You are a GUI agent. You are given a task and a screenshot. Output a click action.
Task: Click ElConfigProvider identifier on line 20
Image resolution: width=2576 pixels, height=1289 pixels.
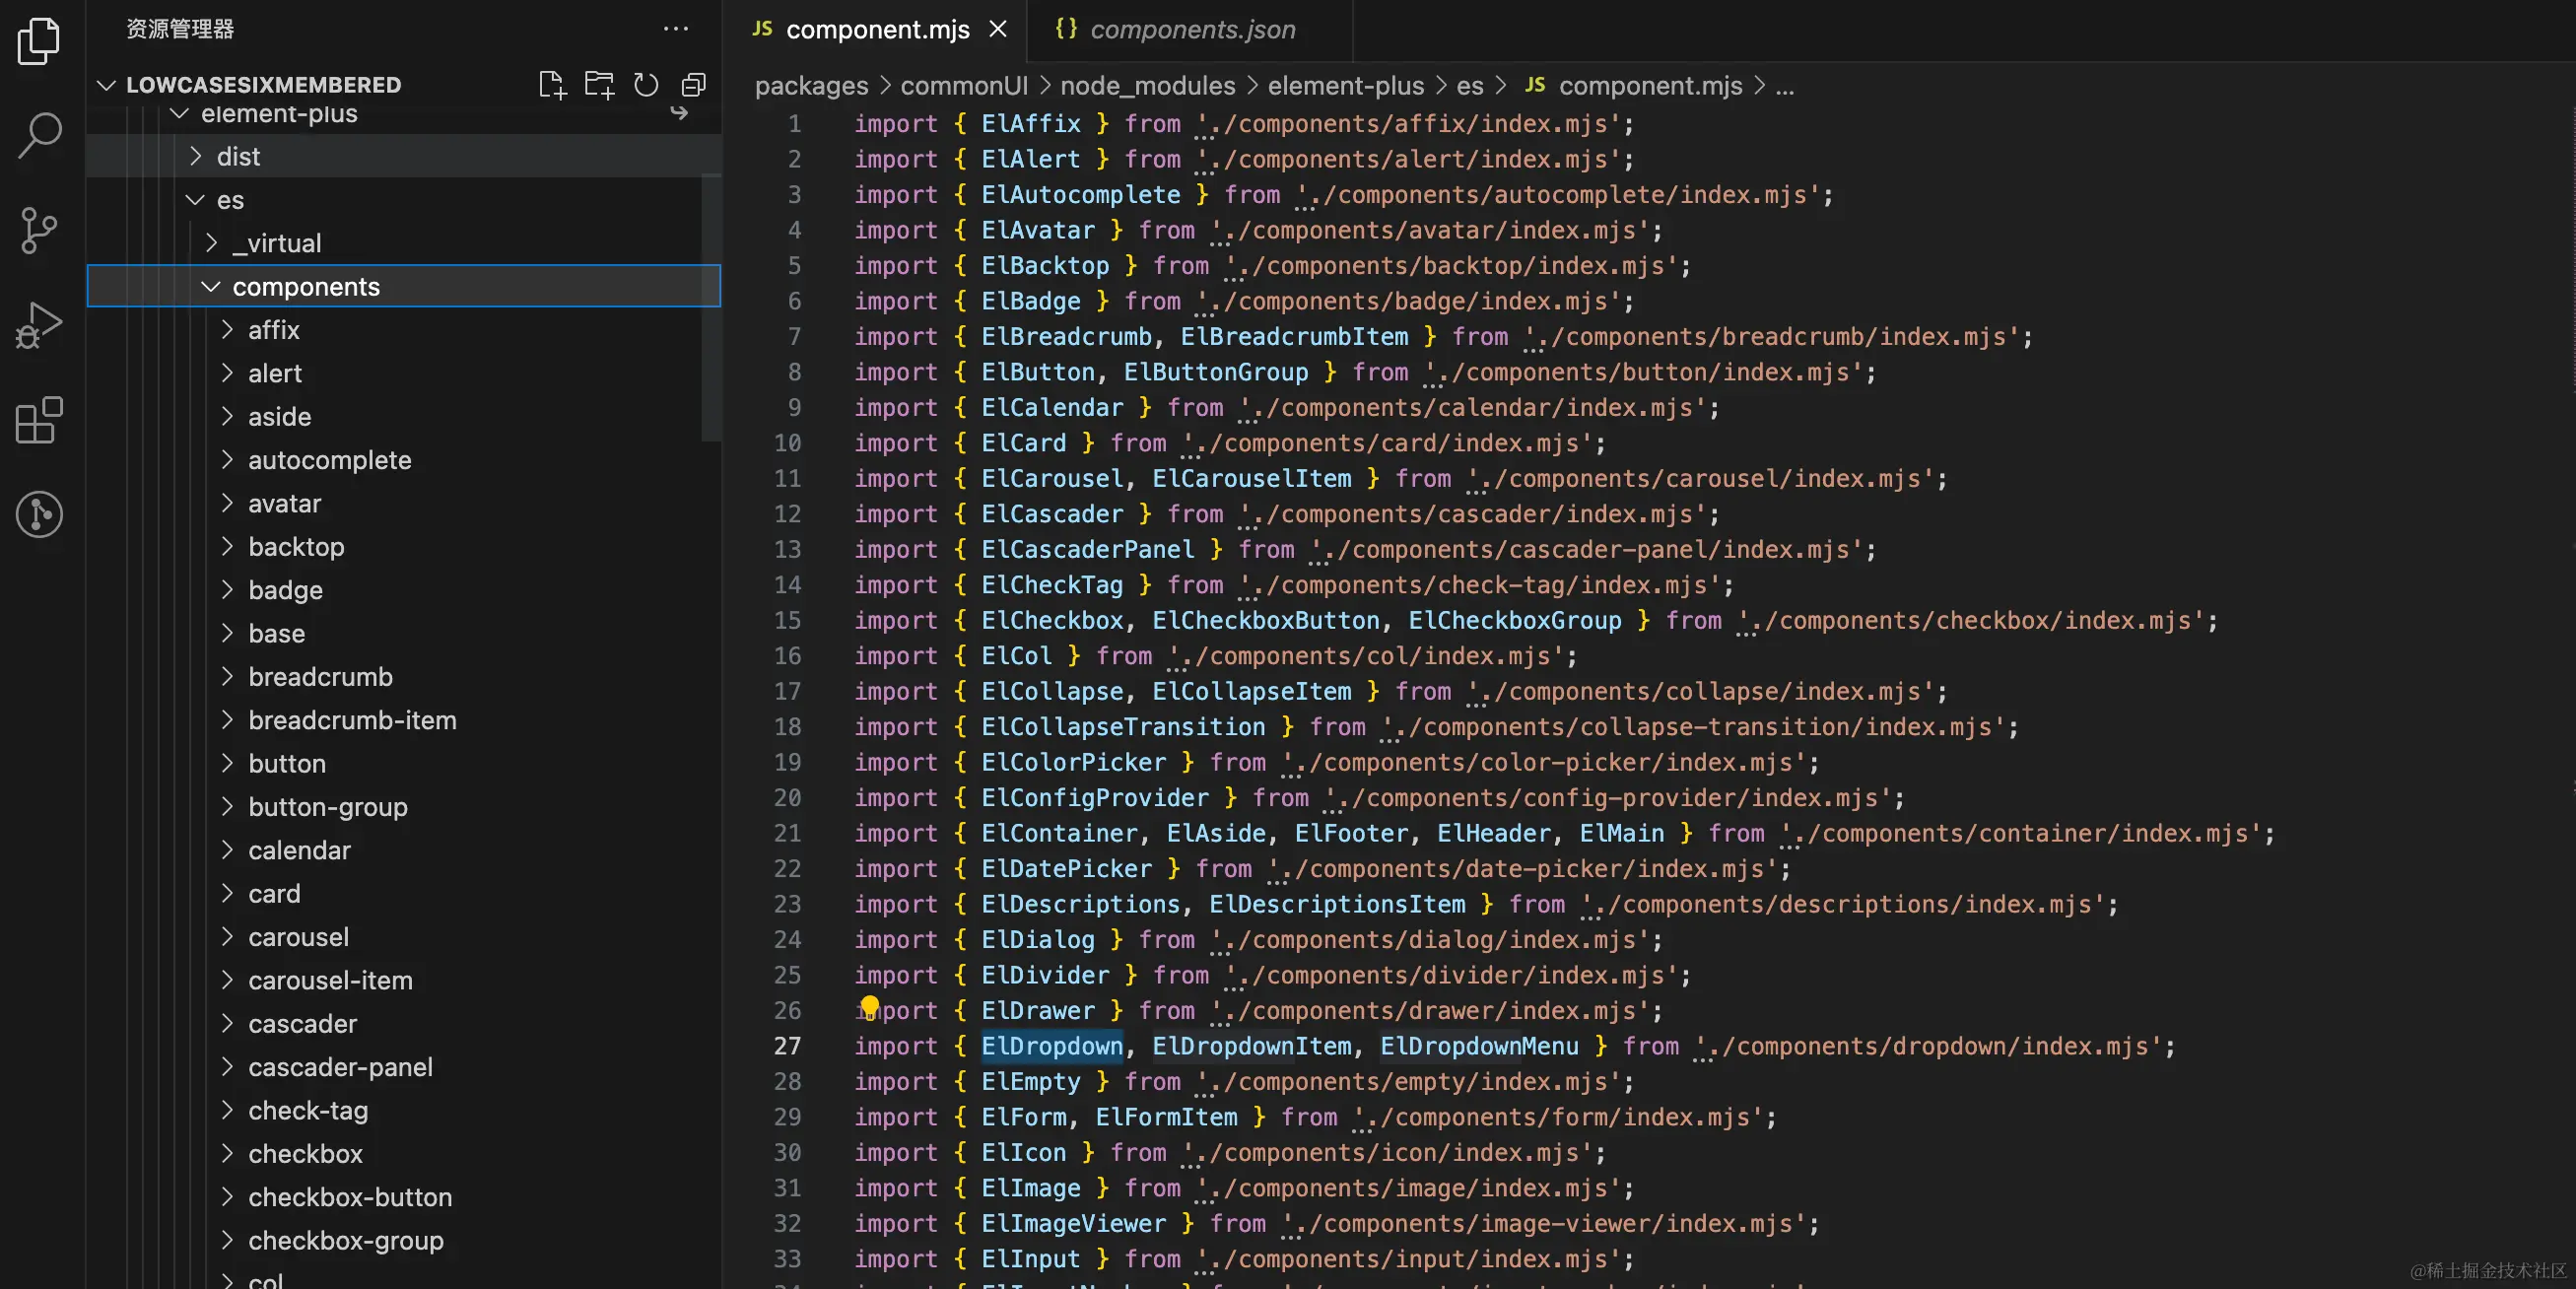pyautogui.click(x=1094, y=798)
